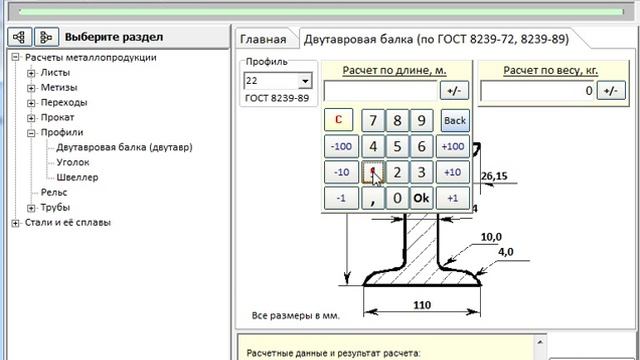Click the ГОСТ 8239-89 label
Image resolution: width=640 pixels, height=360 pixels.
click(x=277, y=98)
